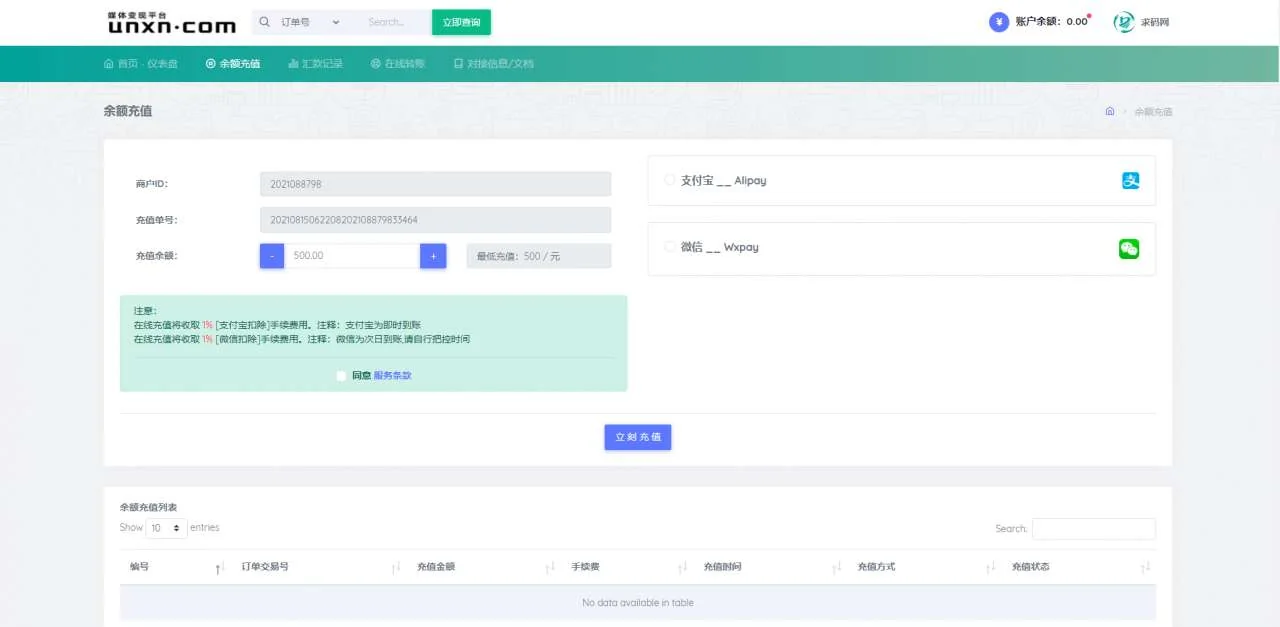Click the table Search input field
Screen dimensions: 1280x627
(x=1093, y=528)
